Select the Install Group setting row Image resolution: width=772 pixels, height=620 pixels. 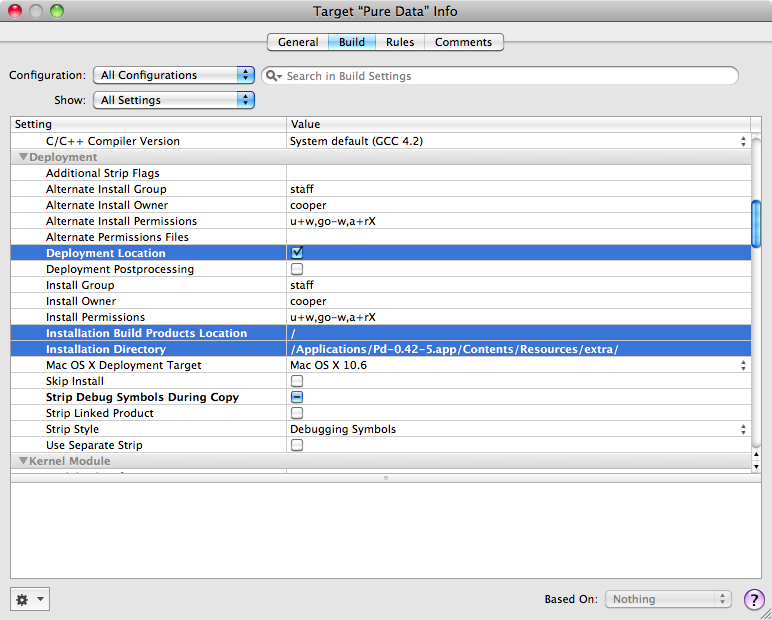(381, 285)
